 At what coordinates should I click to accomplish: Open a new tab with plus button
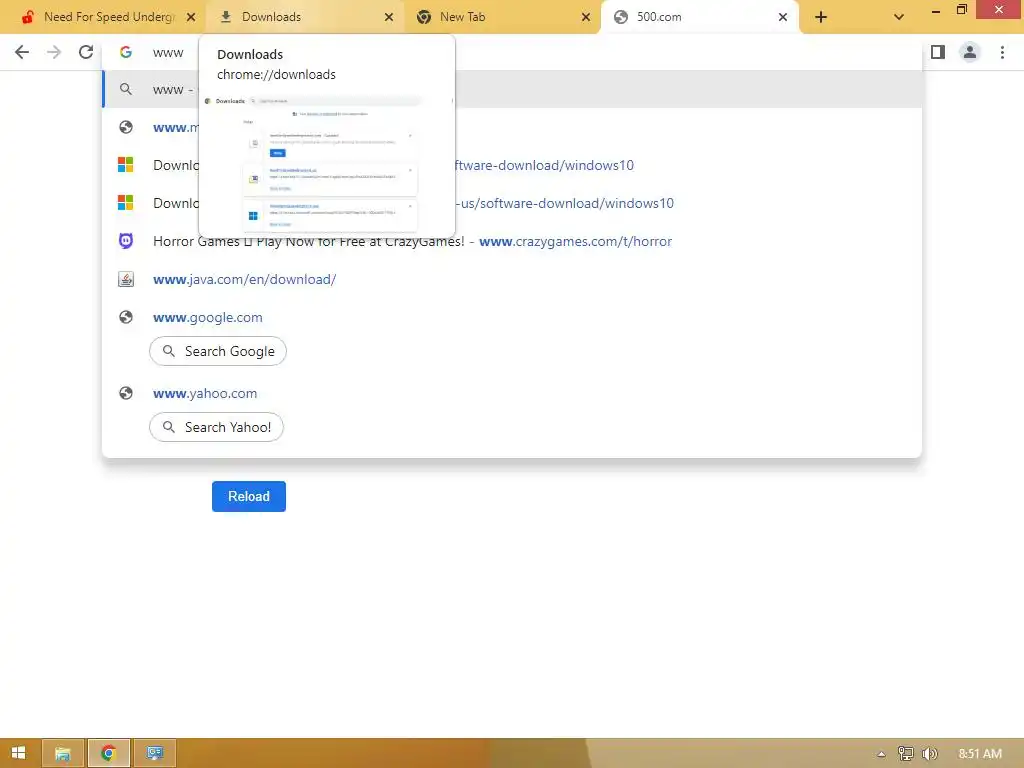[x=821, y=17]
